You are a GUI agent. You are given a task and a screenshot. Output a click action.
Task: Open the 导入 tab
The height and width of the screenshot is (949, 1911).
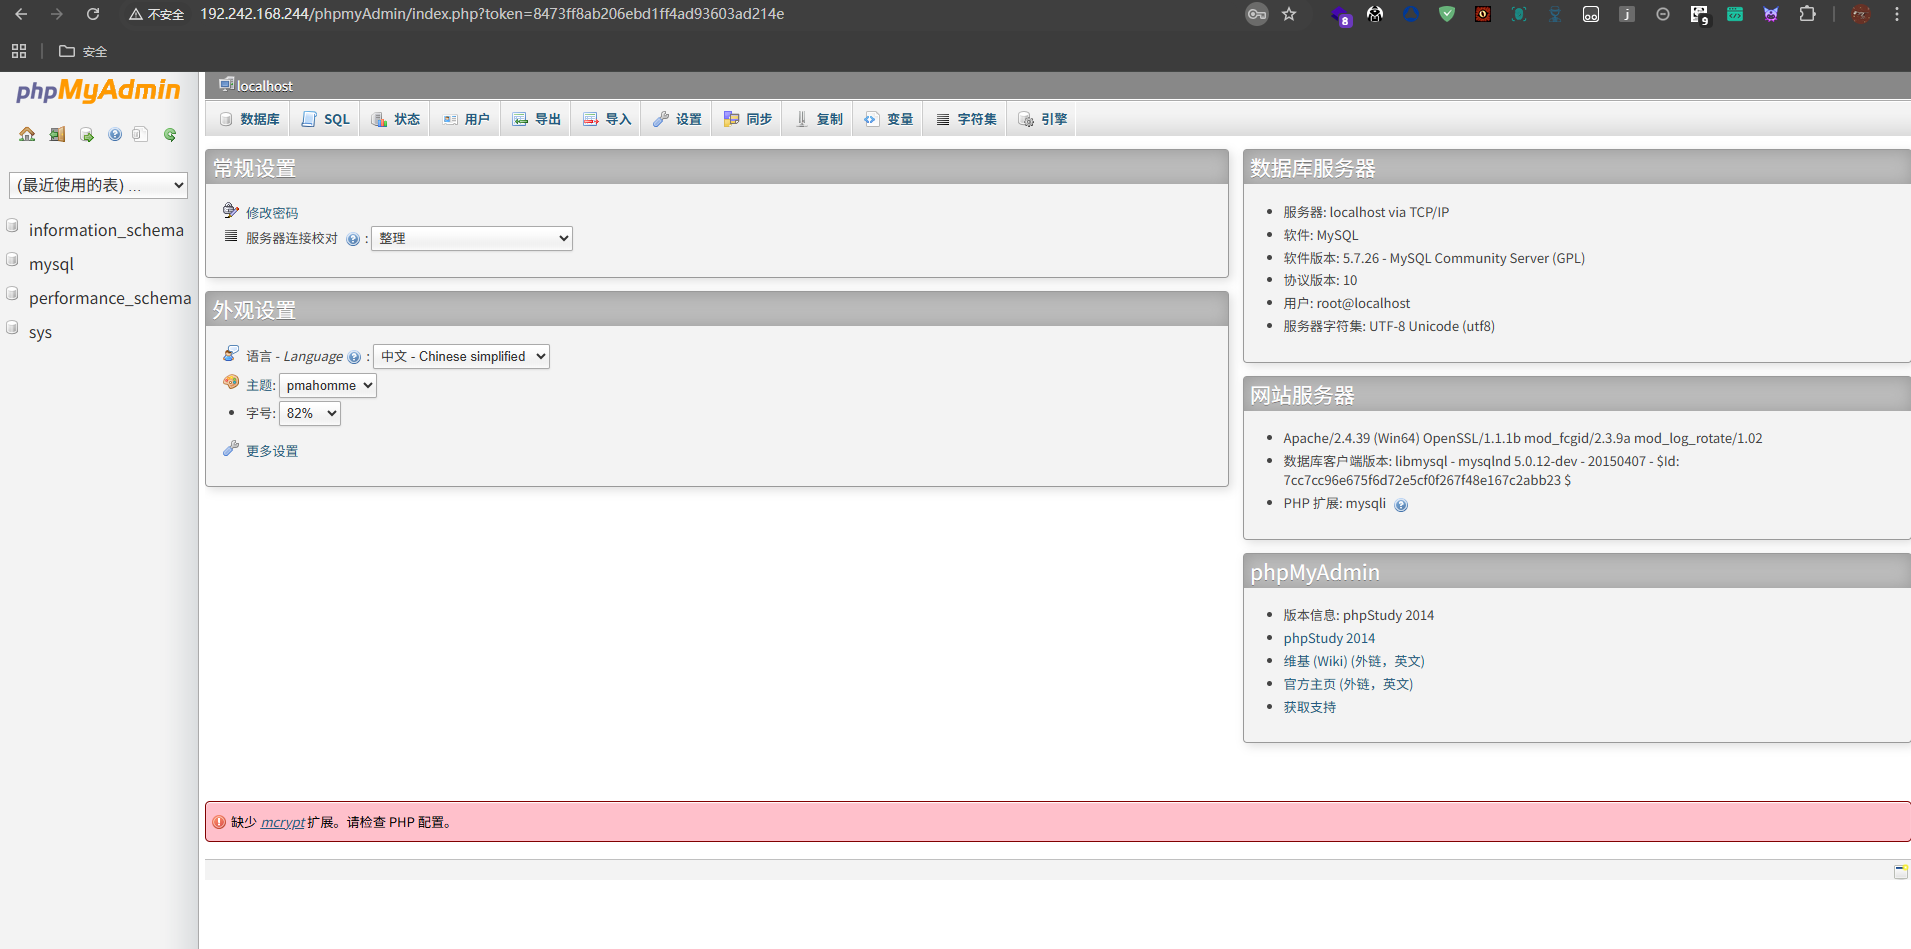pos(606,119)
